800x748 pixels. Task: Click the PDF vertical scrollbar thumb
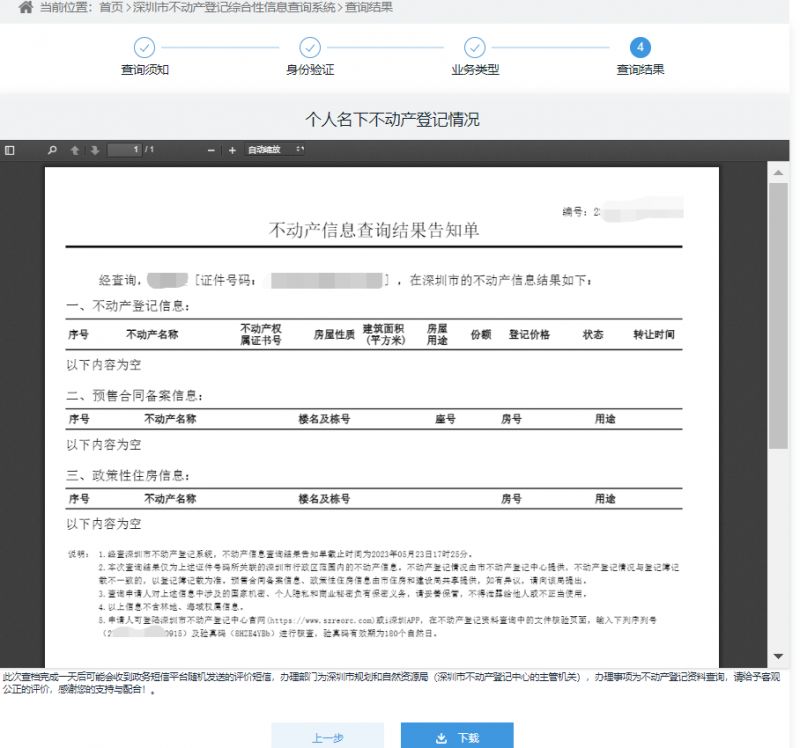779,316
